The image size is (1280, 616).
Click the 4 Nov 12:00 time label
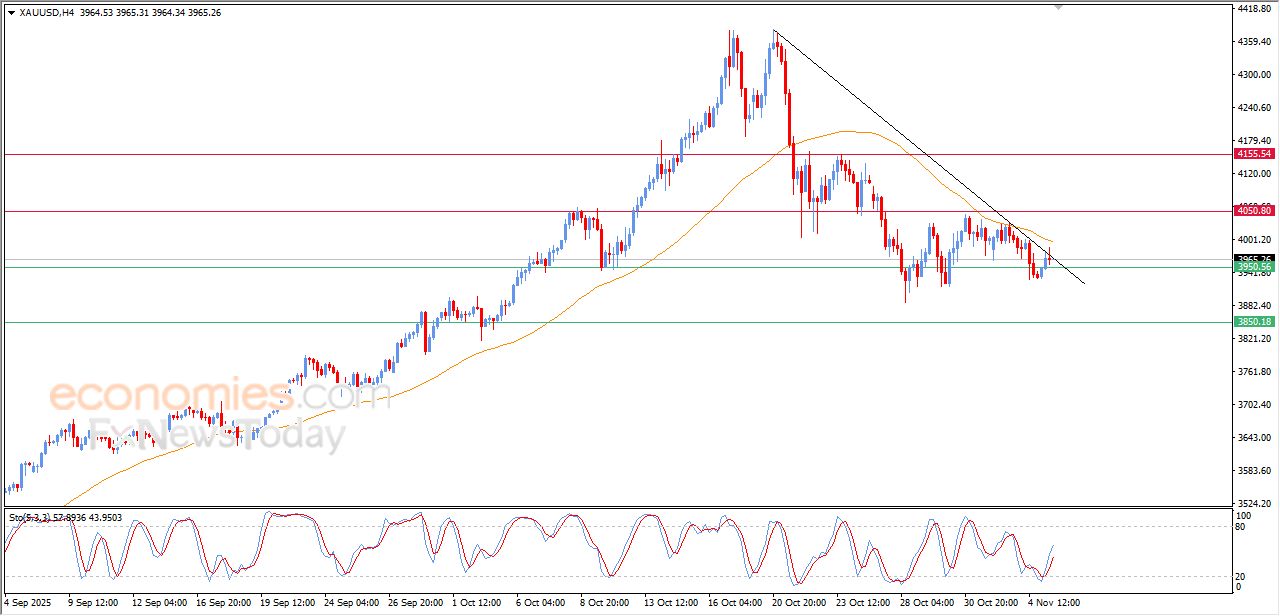(x=1056, y=603)
